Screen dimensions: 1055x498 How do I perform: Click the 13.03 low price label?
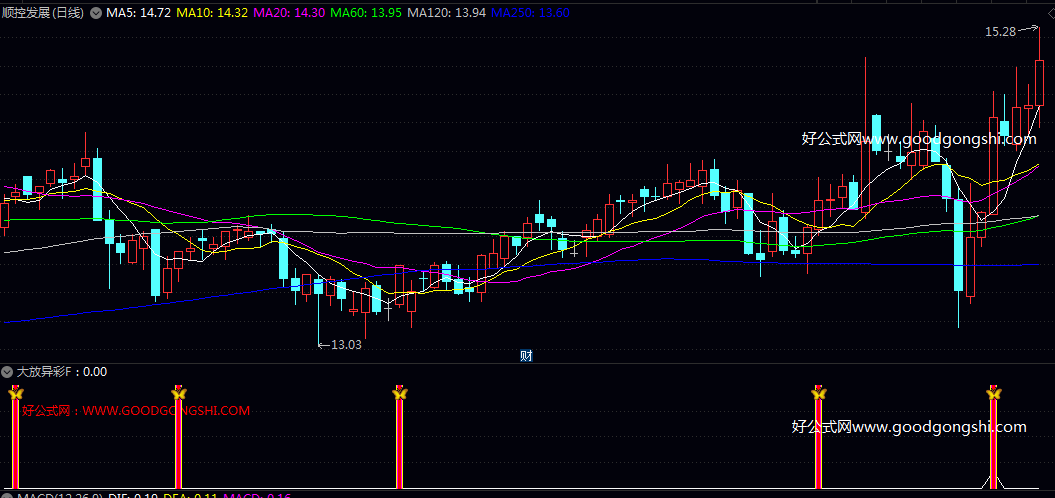click(347, 345)
